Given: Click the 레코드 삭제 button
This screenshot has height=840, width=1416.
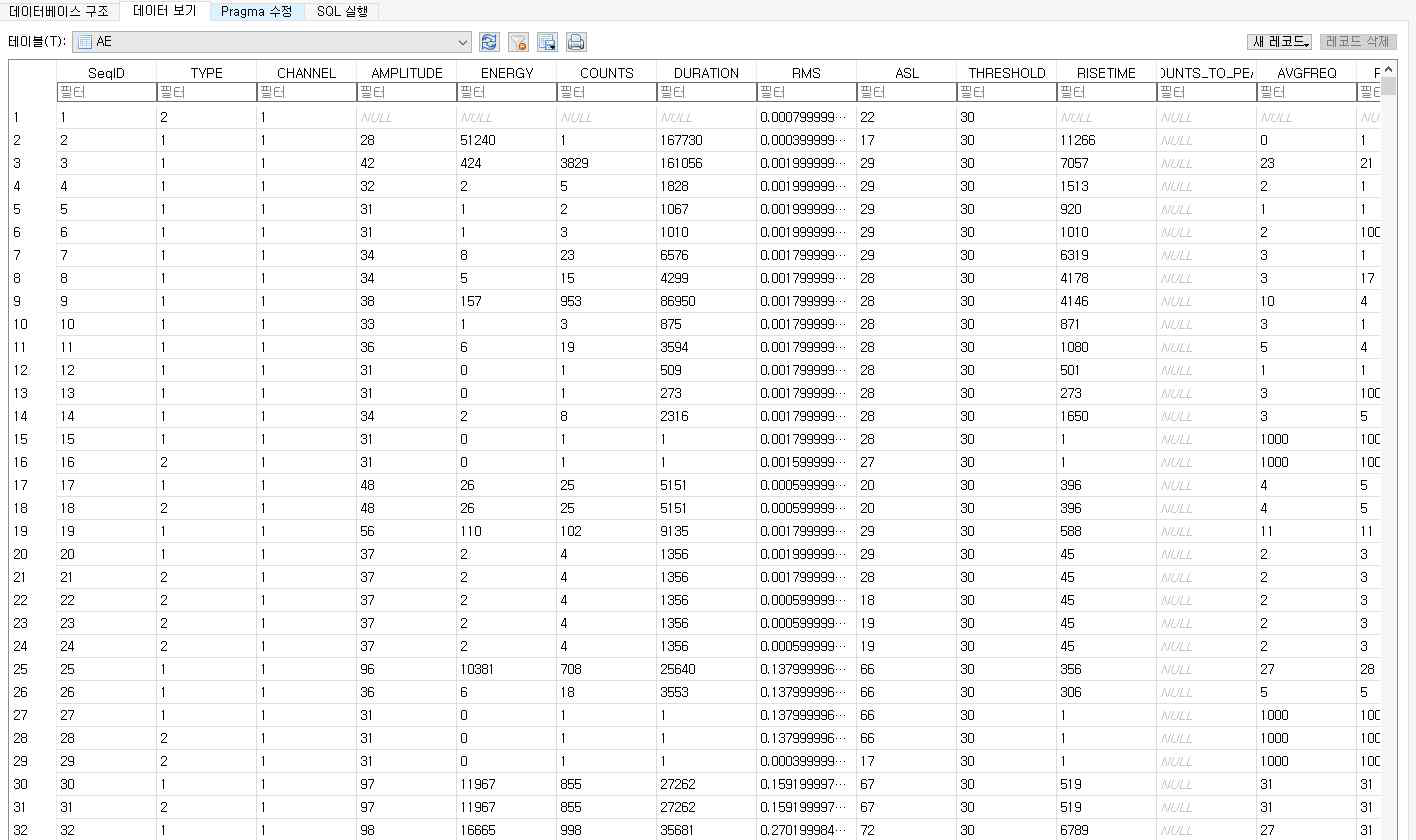Looking at the screenshot, I should pos(1357,42).
